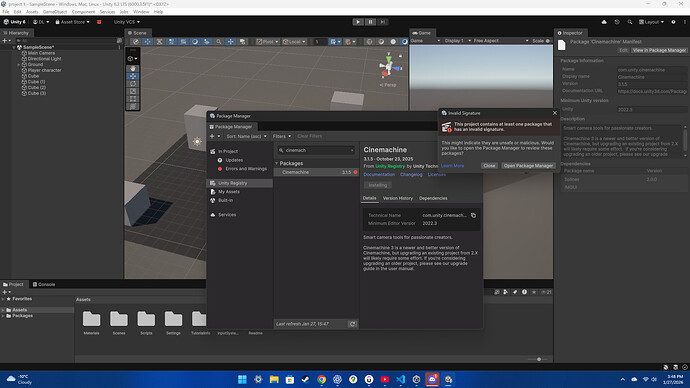
Task: Select the Rotate tool in Scene overlay
Action: point(133,84)
